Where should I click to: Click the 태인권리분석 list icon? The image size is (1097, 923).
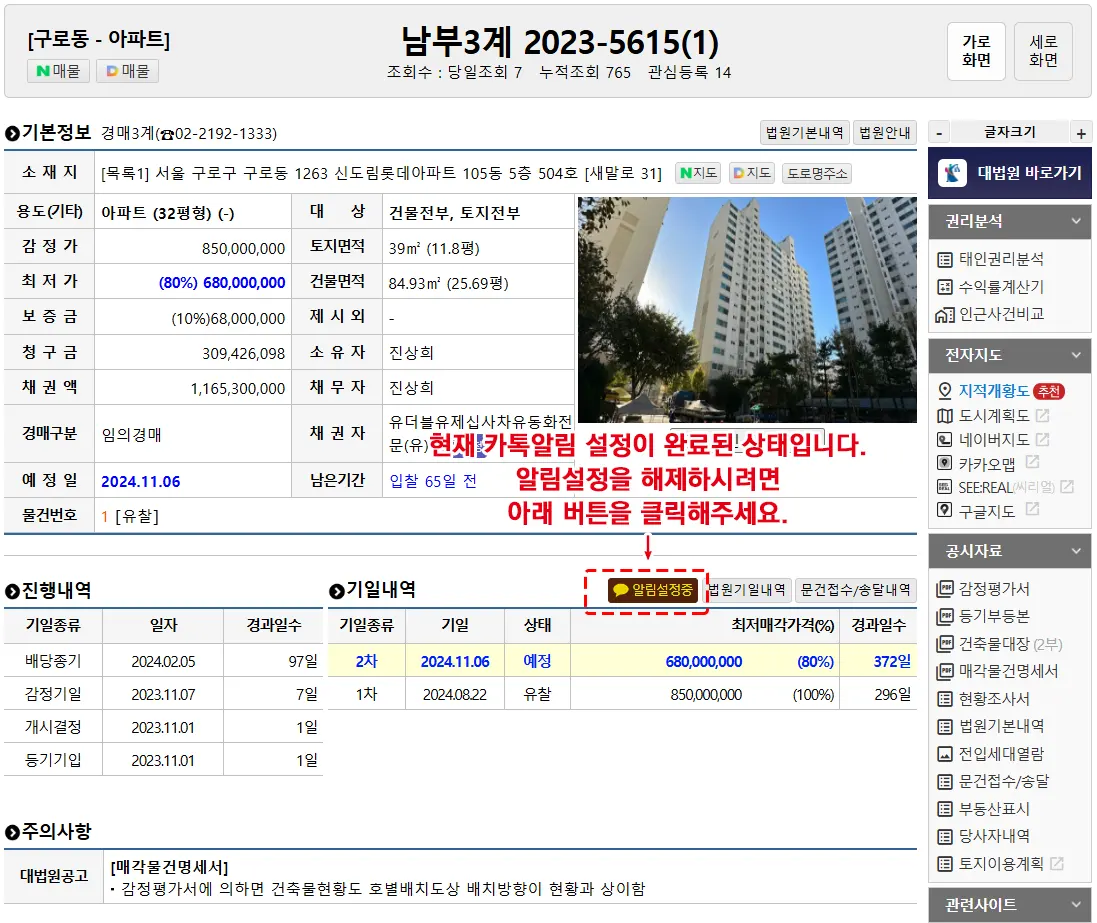point(944,259)
